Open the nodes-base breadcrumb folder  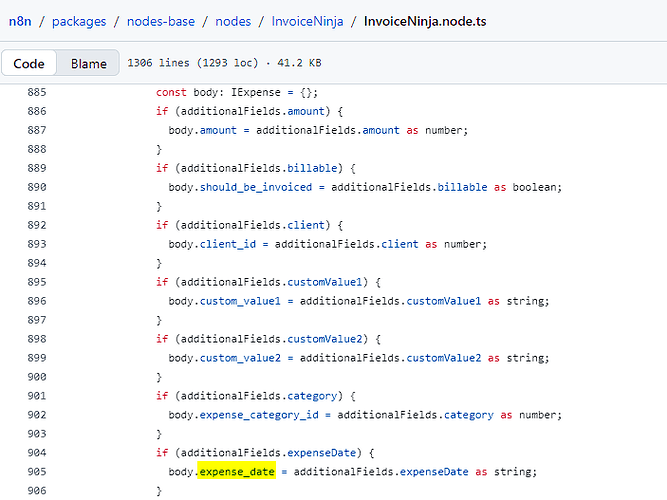click(x=169, y=20)
